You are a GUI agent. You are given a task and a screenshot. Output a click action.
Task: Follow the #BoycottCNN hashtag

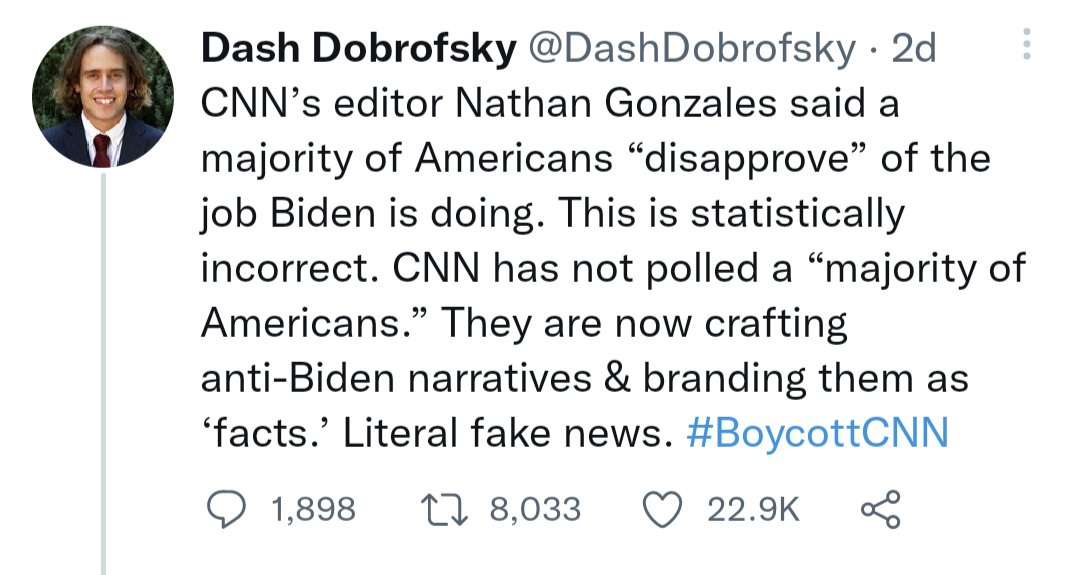(817, 434)
